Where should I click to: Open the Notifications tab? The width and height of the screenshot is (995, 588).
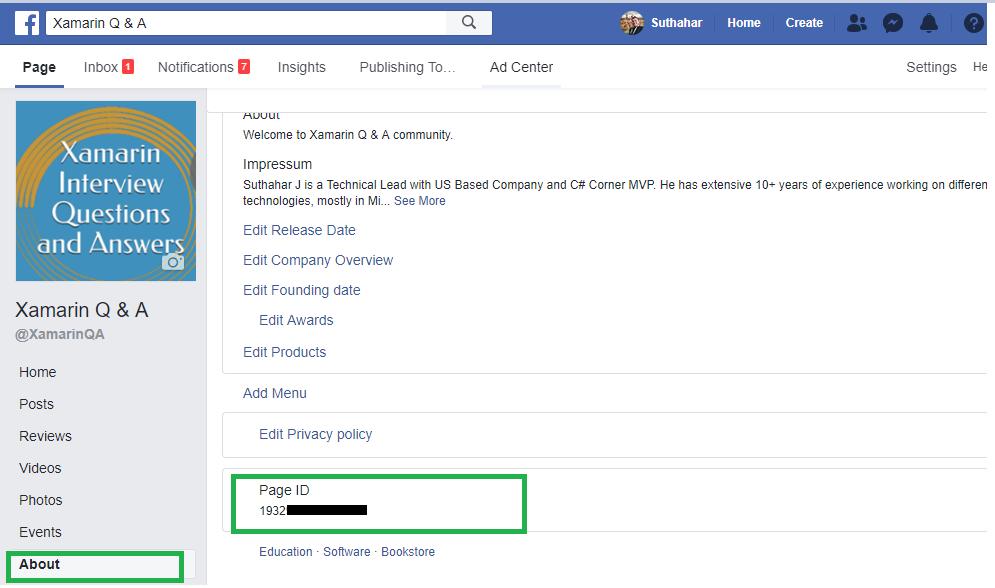204,67
